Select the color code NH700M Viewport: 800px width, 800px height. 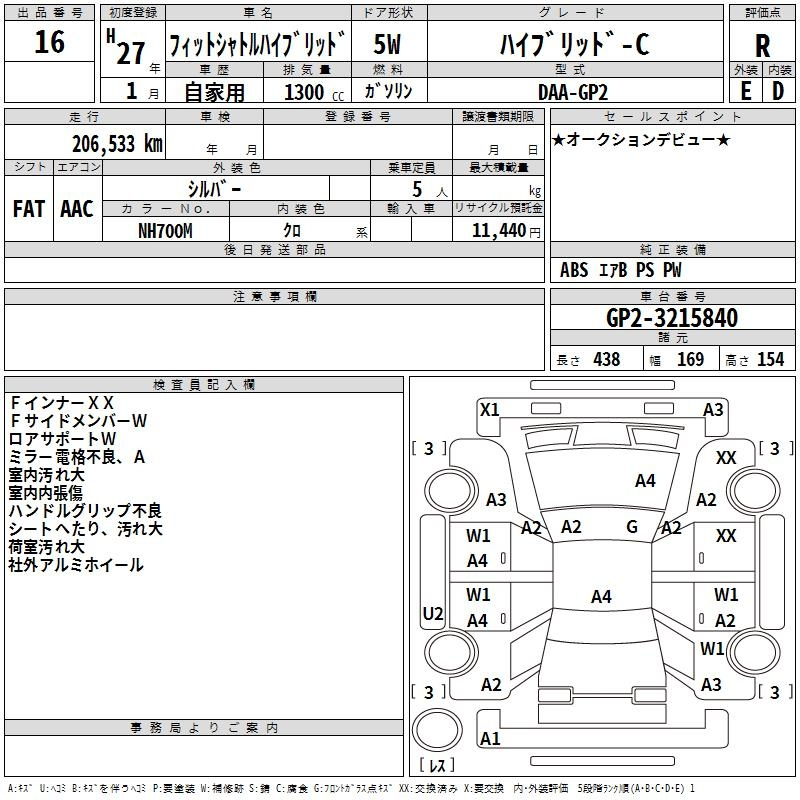pyautogui.click(x=165, y=230)
